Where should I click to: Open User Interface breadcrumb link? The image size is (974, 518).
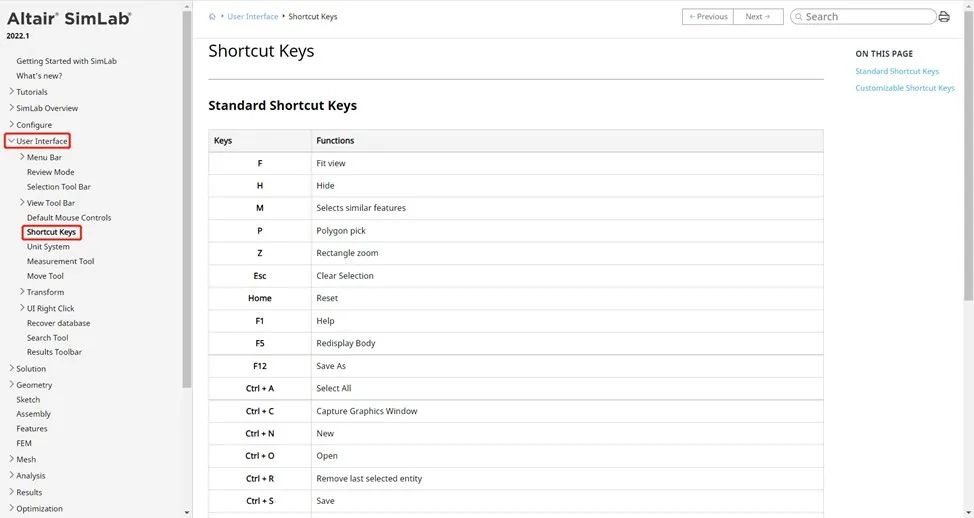coord(253,17)
